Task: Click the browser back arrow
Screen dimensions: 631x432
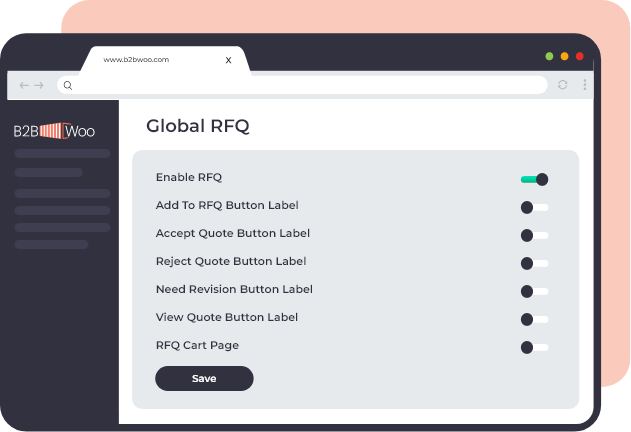Action: click(x=24, y=85)
